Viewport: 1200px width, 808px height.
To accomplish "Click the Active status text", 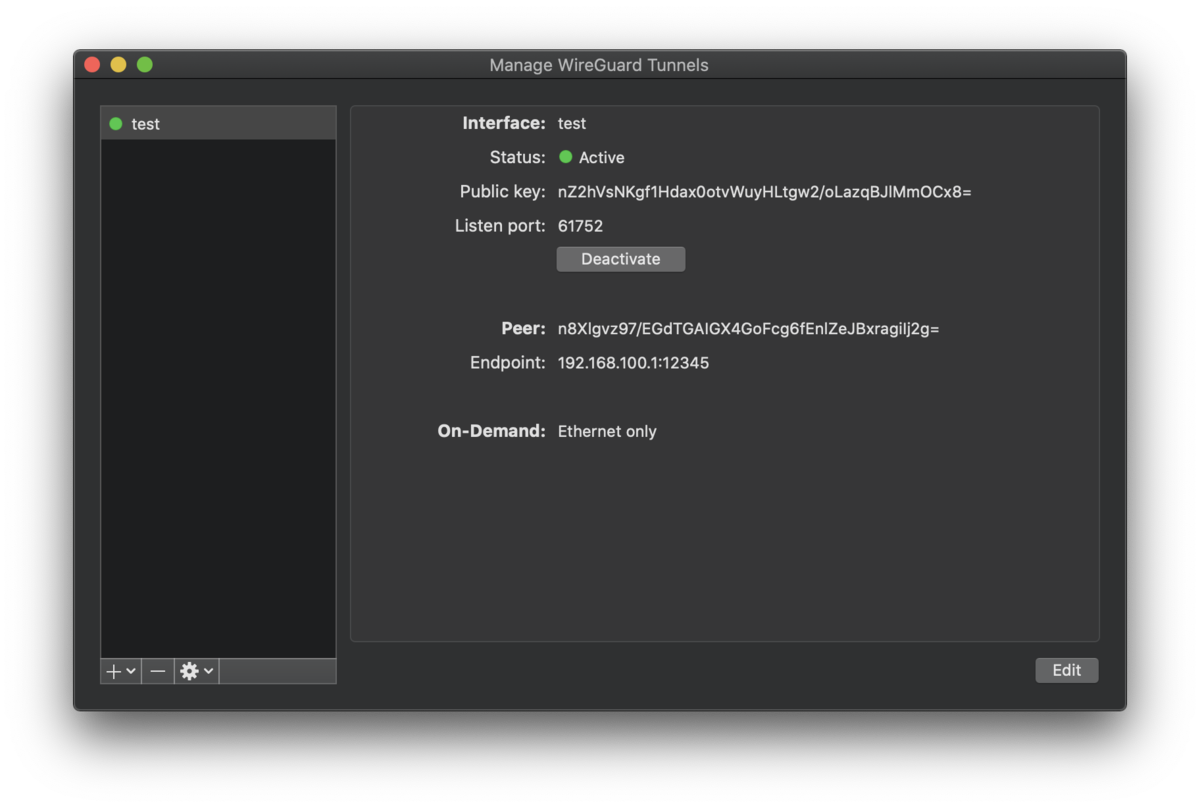I will 602,158.
